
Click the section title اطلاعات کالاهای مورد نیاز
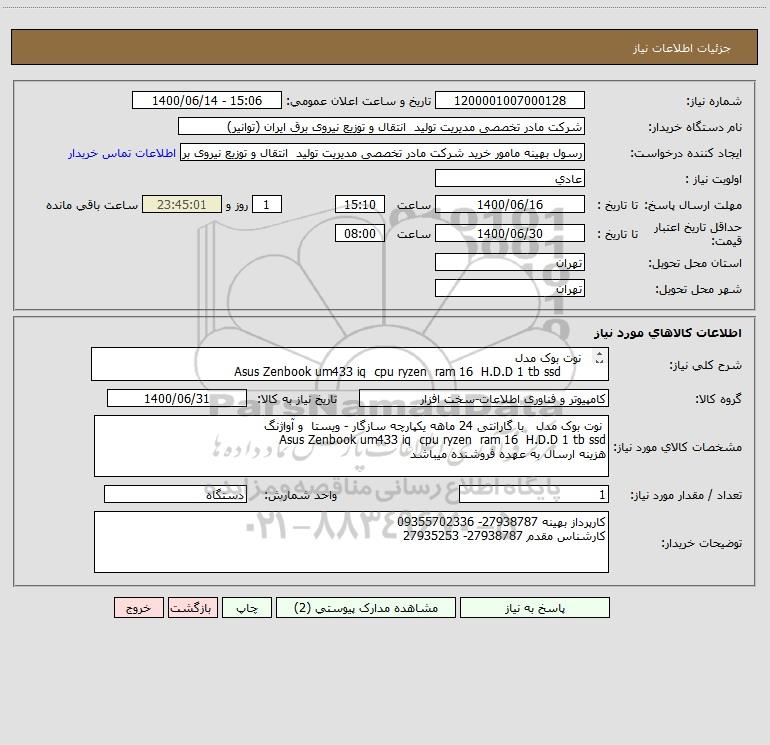(x=668, y=333)
